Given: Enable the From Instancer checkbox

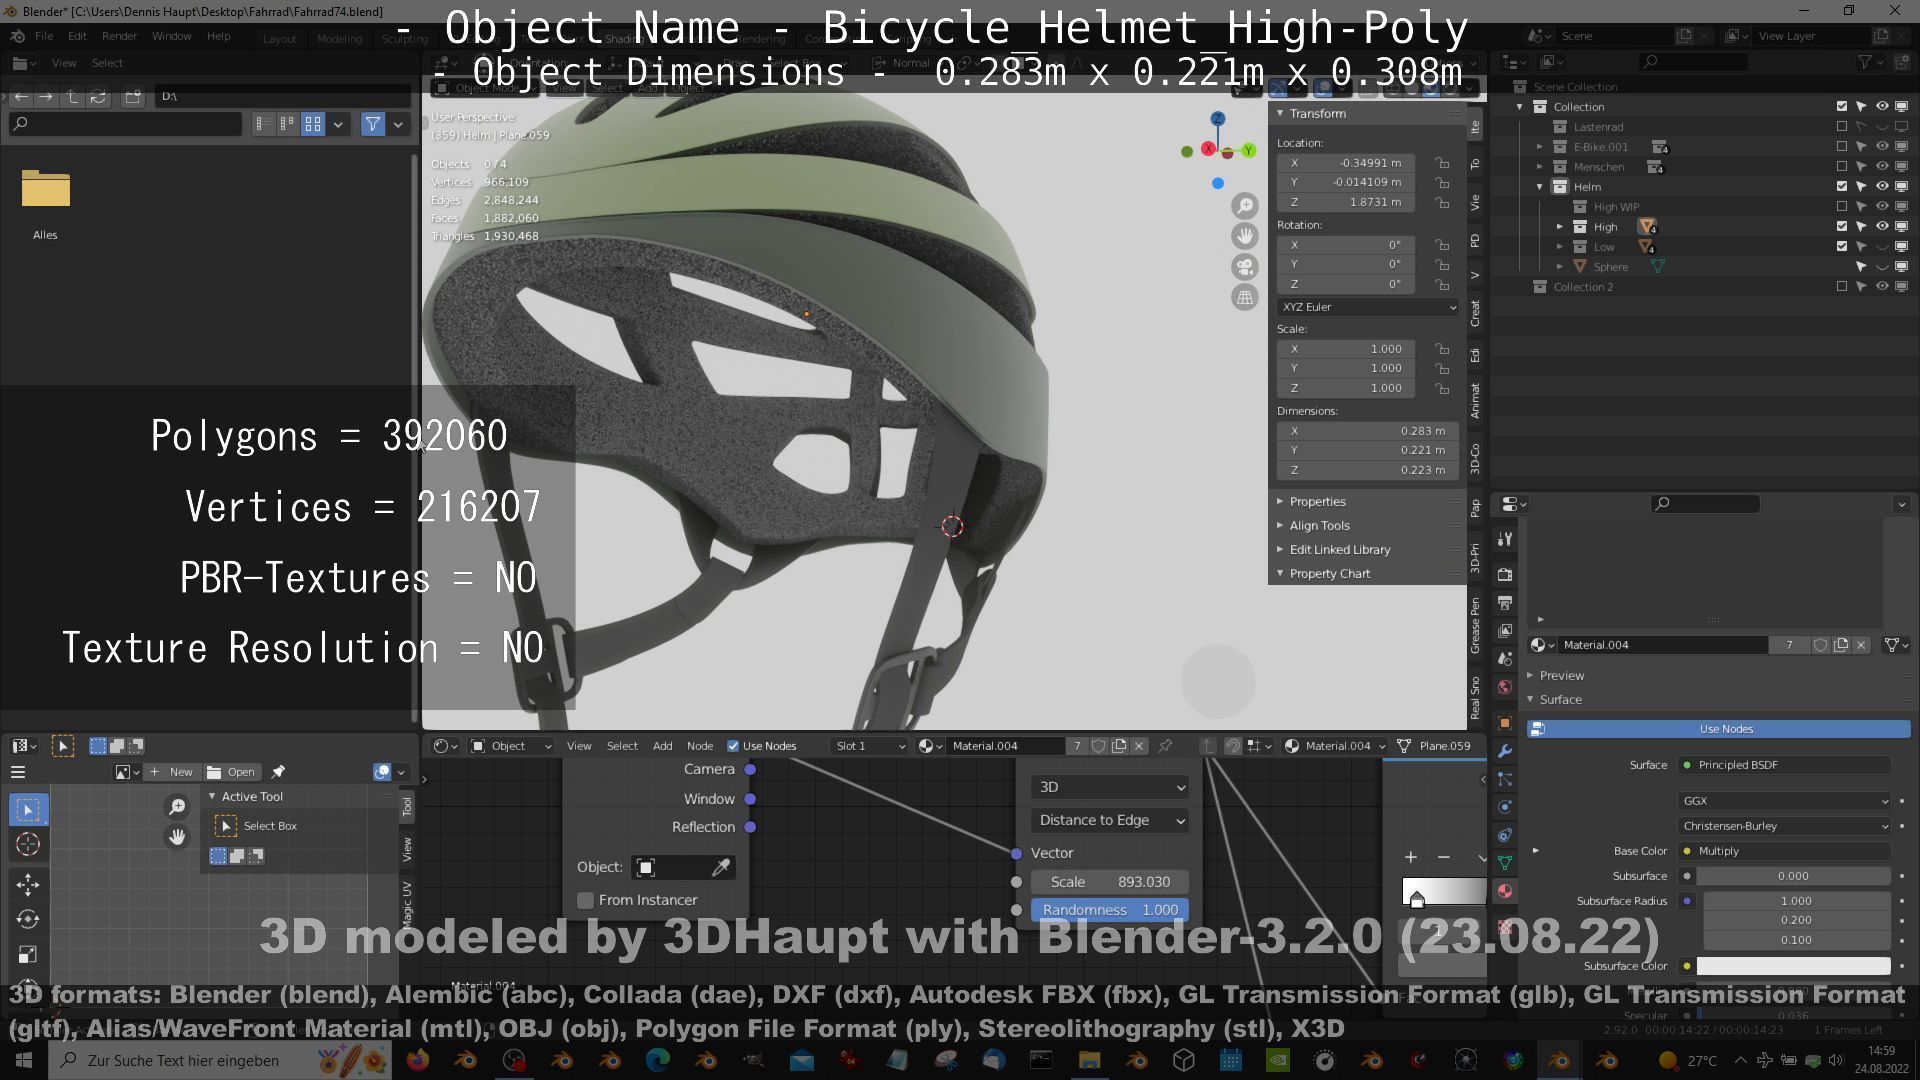Looking at the screenshot, I should 586,900.
